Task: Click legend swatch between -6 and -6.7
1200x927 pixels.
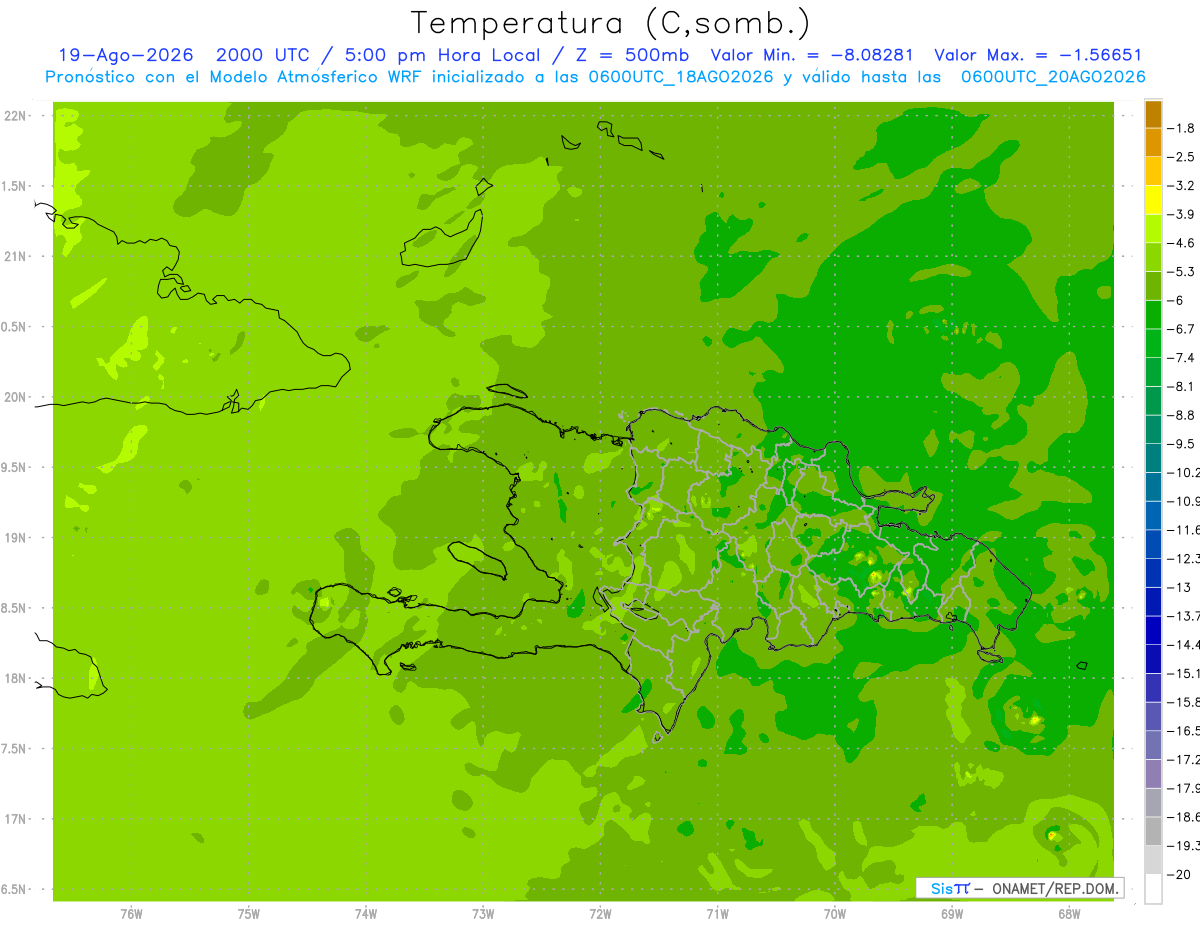Action: click(x=1153, y=314)
